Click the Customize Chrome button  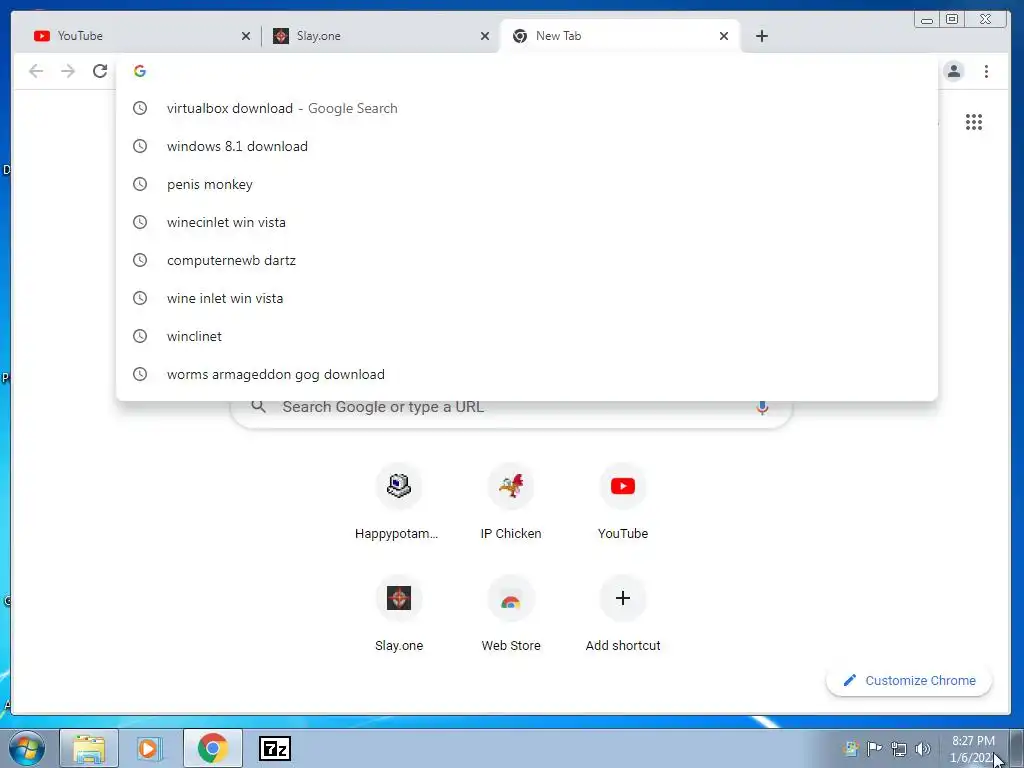tap(908, 680)
